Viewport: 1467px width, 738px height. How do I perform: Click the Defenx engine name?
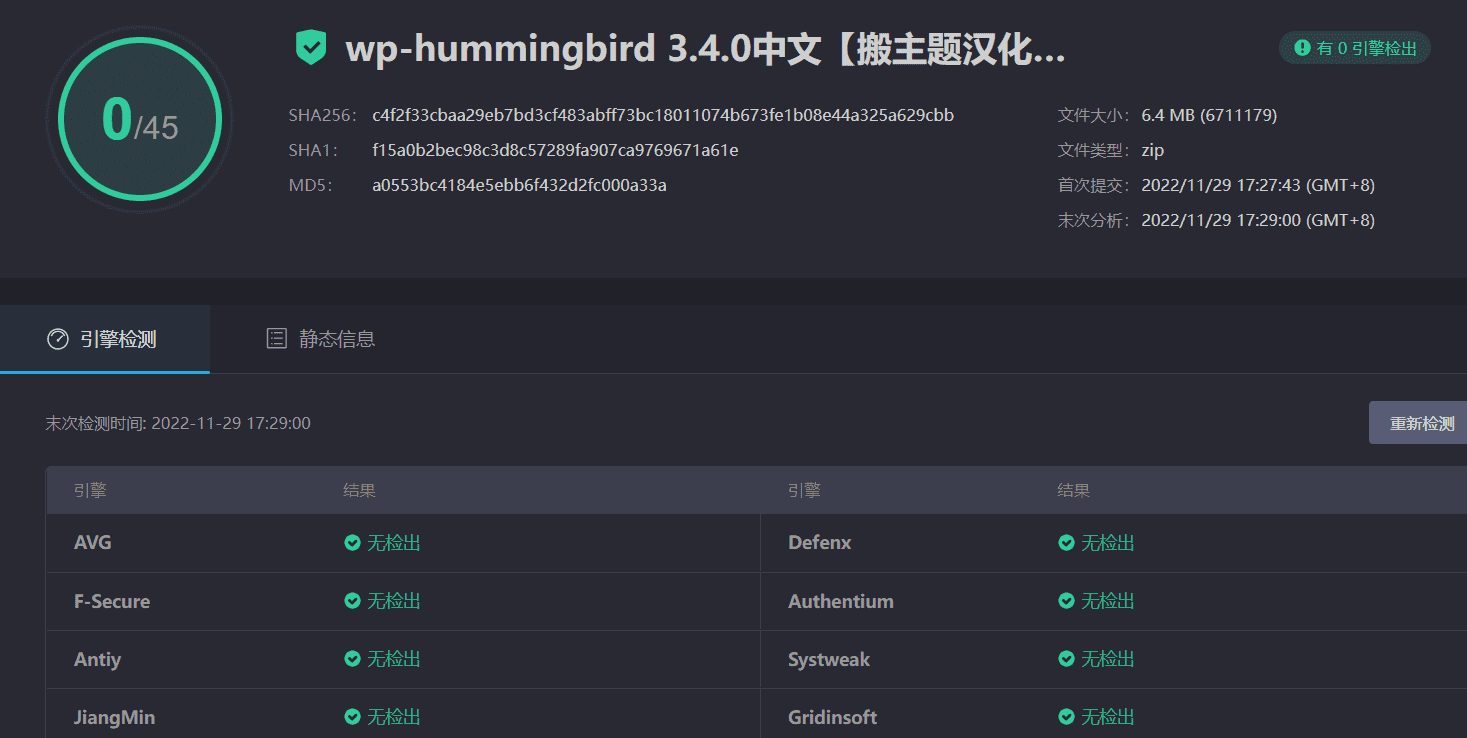click(820, 543)
